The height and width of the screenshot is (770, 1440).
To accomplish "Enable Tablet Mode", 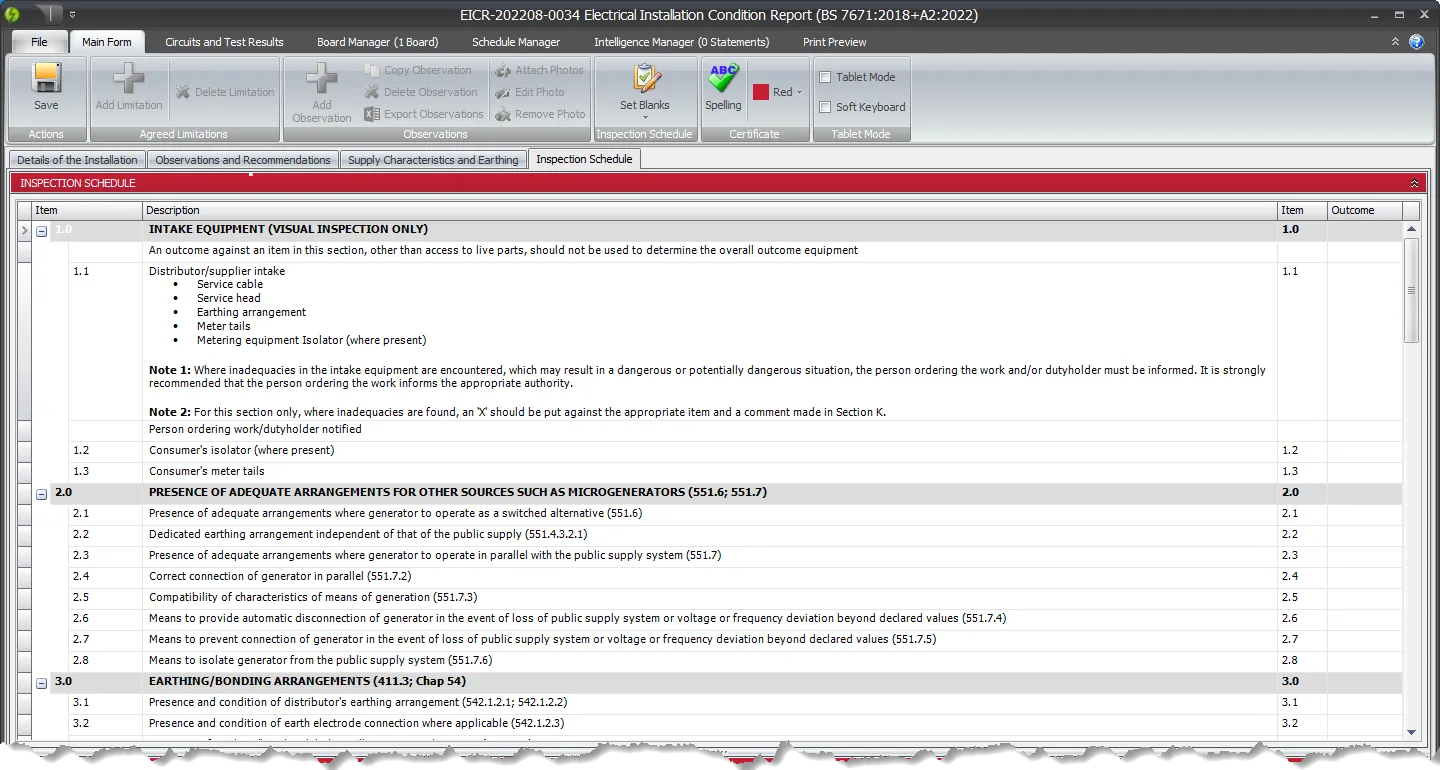I will point(824,77).
